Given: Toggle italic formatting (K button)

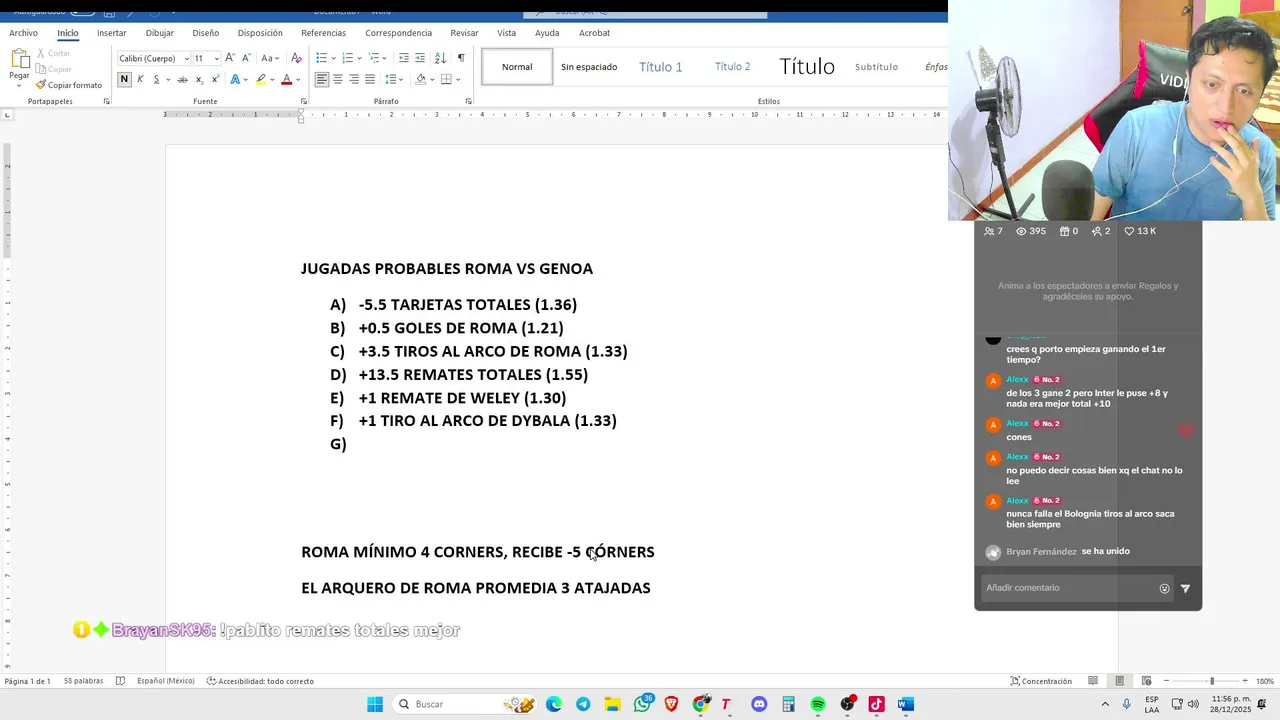Looking at the screenshot, I should (140, 79).
